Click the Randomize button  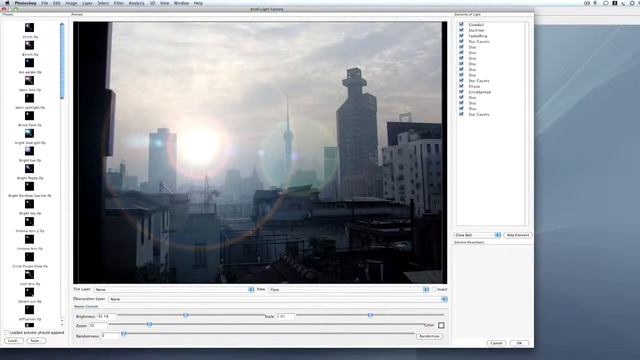pyautogui.click(x=429, y=336)
